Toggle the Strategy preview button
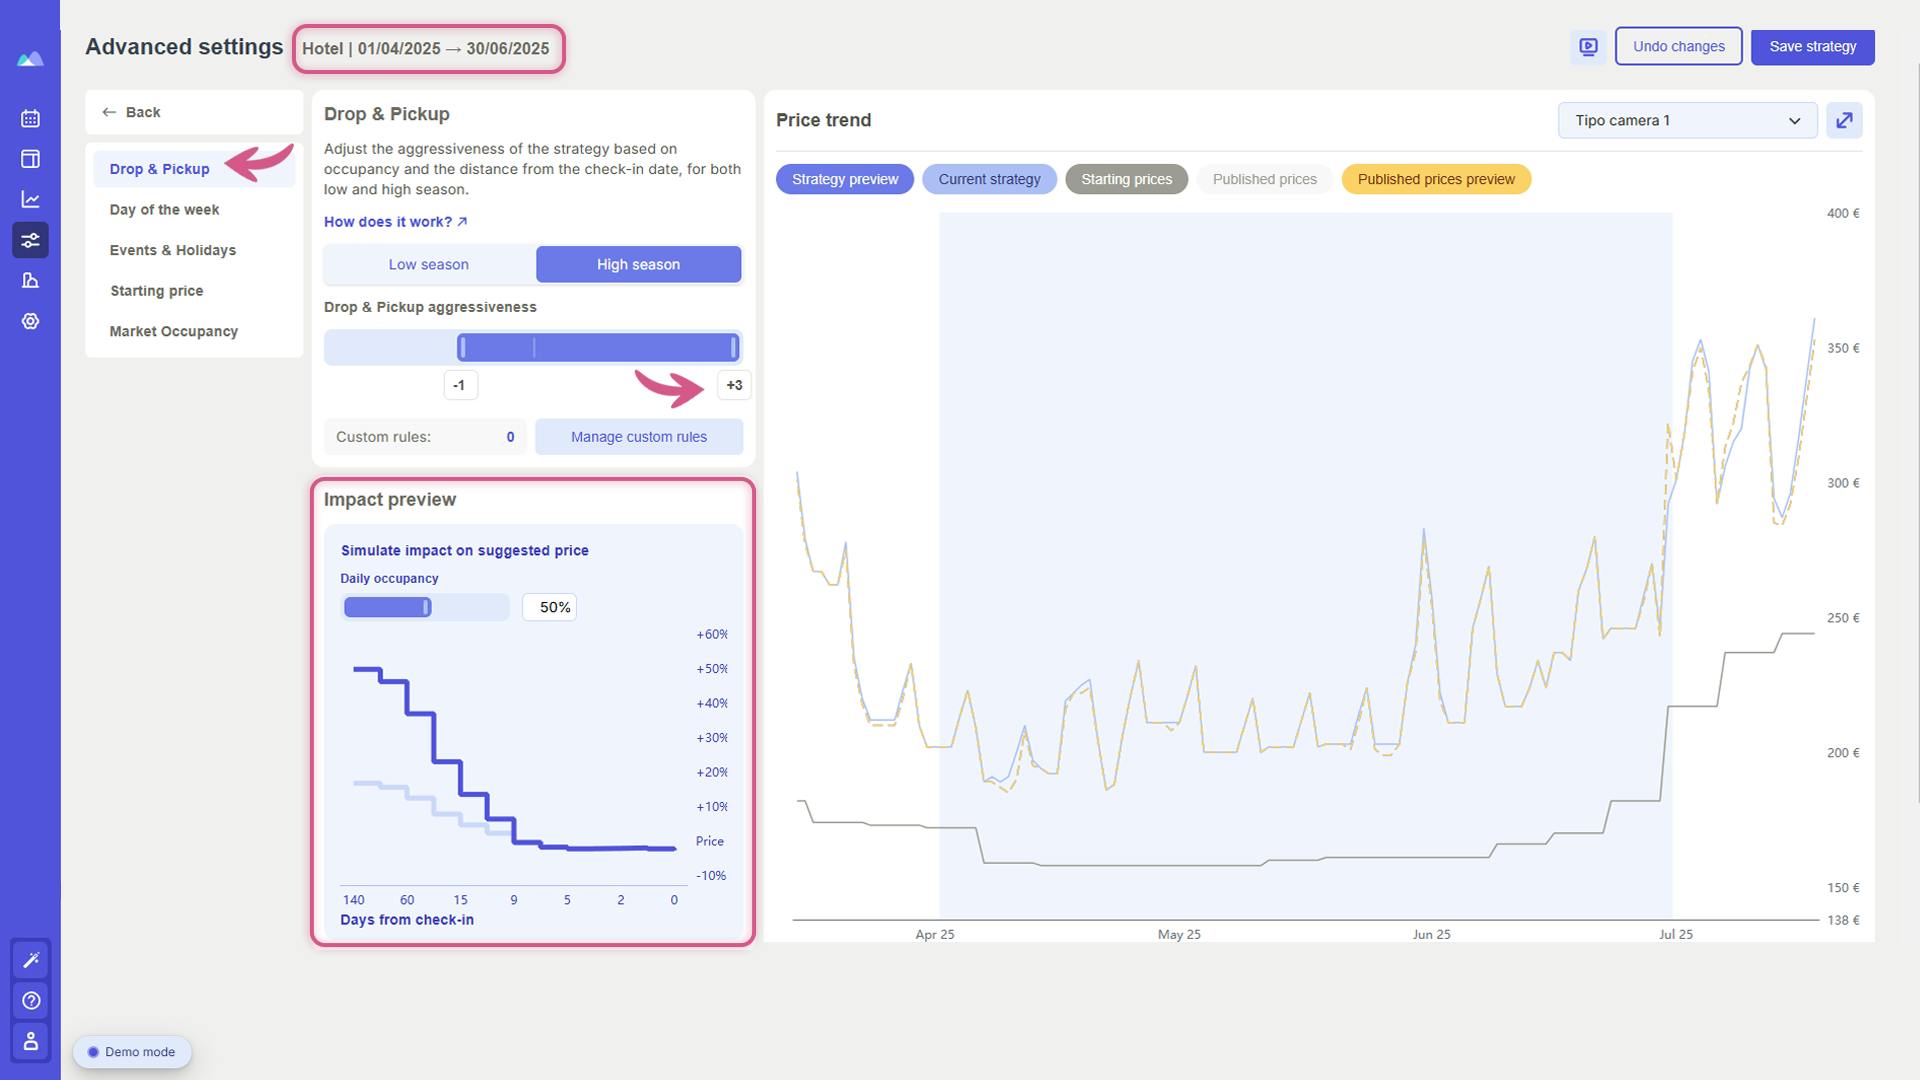 (x=844, y=178)
